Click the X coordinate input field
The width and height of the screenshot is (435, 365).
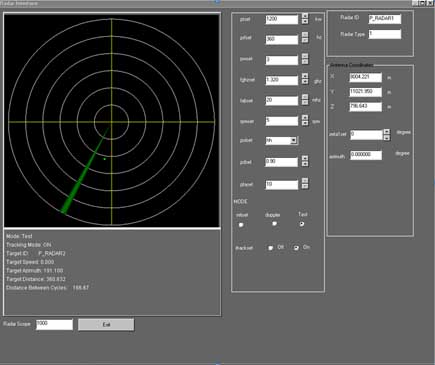tap(366, 77)
